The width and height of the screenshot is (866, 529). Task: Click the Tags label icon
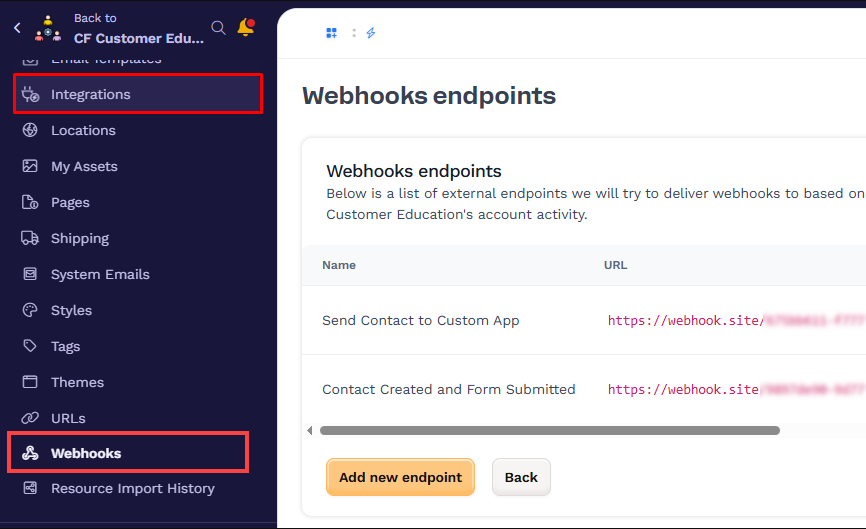click(x=30, y=346)
